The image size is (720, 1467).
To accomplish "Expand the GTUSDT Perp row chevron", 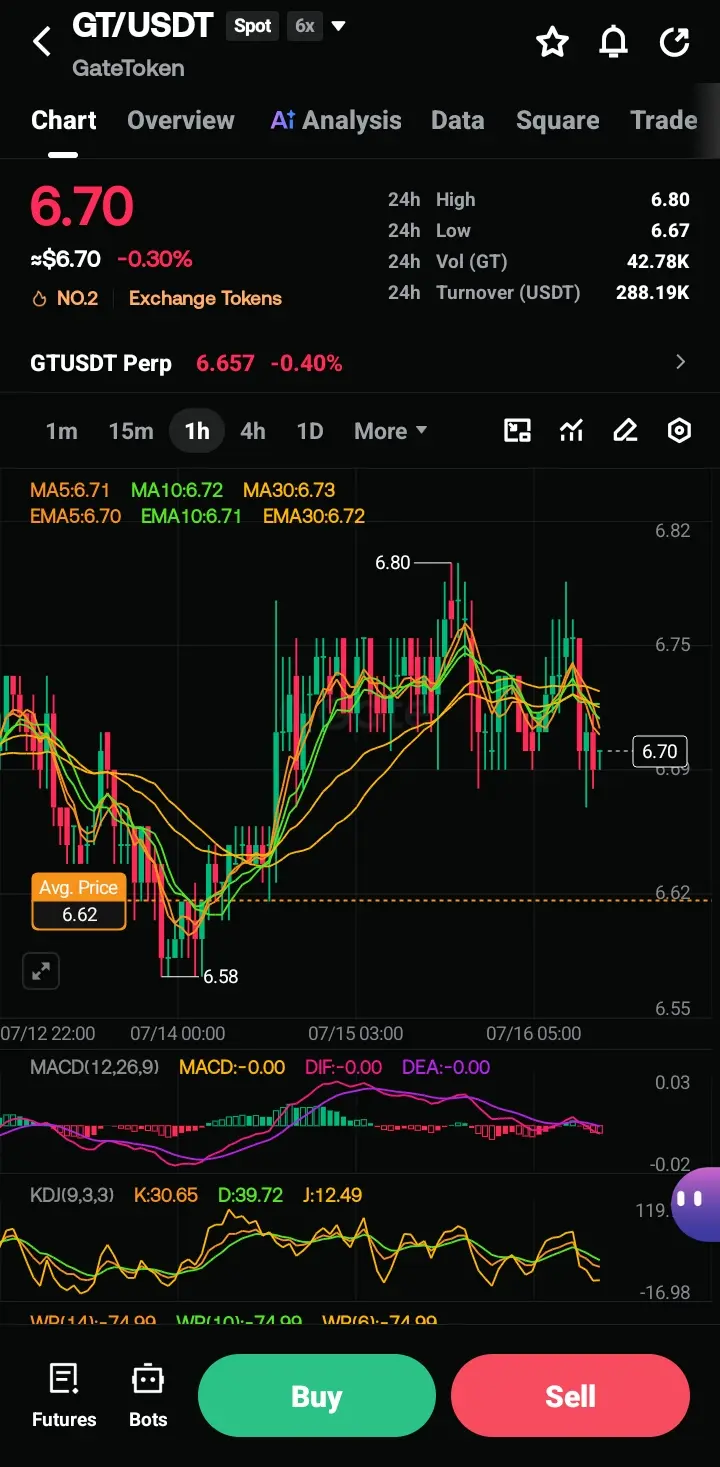I will tap(681, 362).
